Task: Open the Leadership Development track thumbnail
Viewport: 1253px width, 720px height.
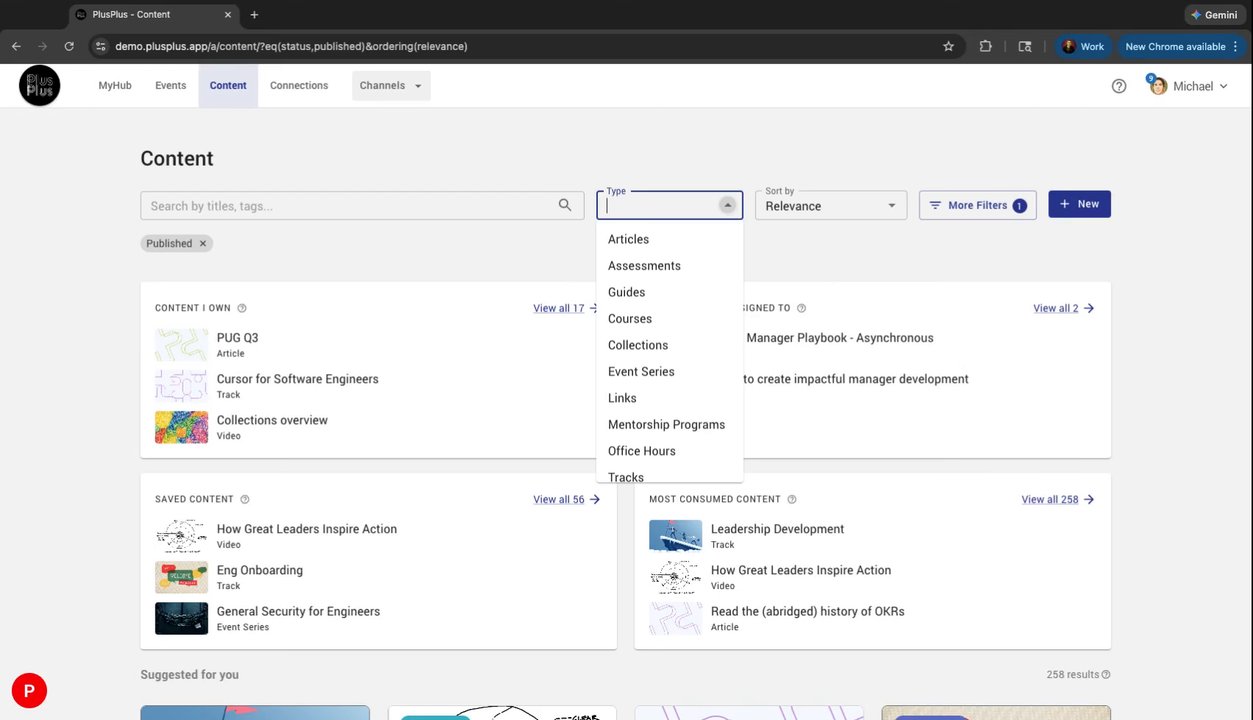Action: pos(675,536)
